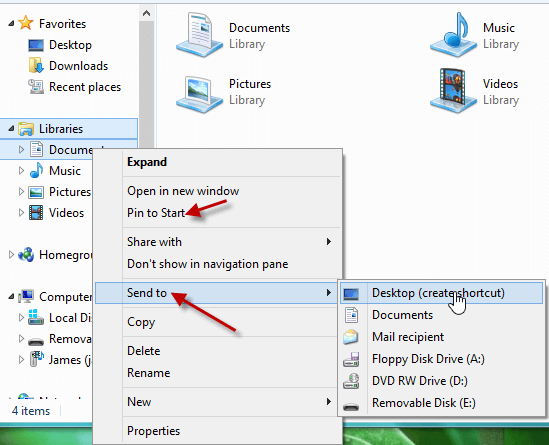Expand the Homegroup tree node

point(11,255)
